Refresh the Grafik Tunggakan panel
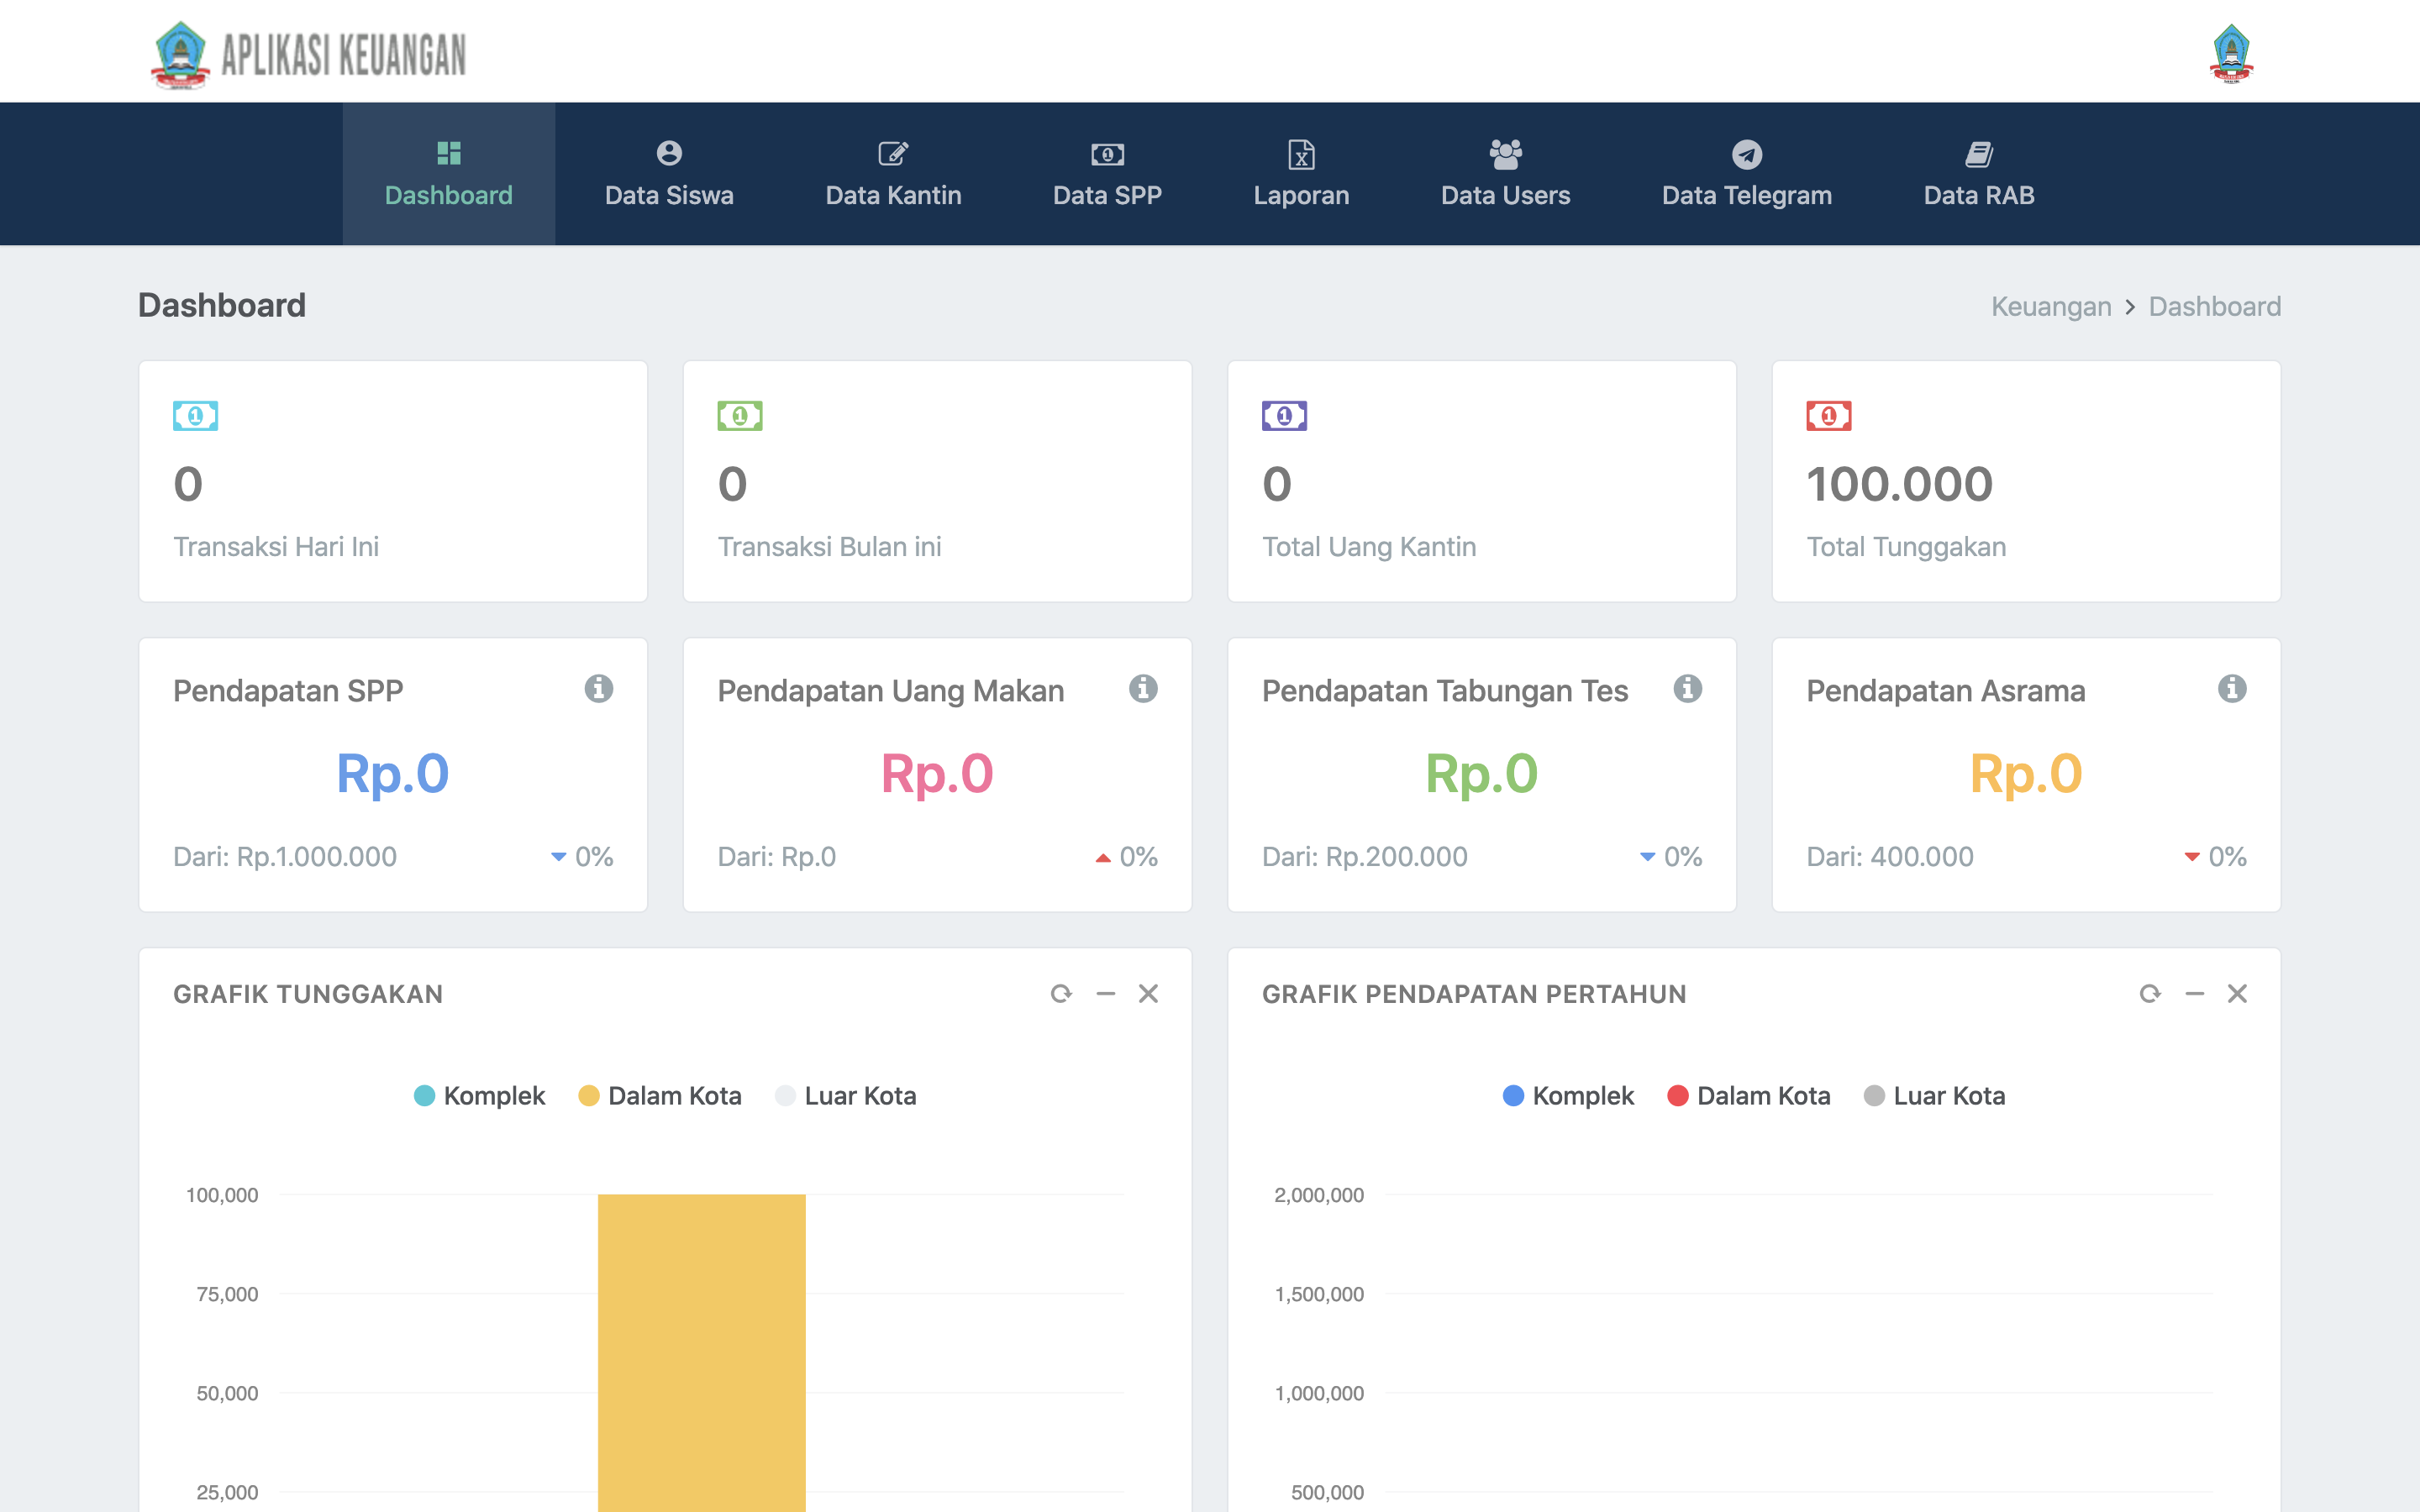 [x=1061, y=994]
